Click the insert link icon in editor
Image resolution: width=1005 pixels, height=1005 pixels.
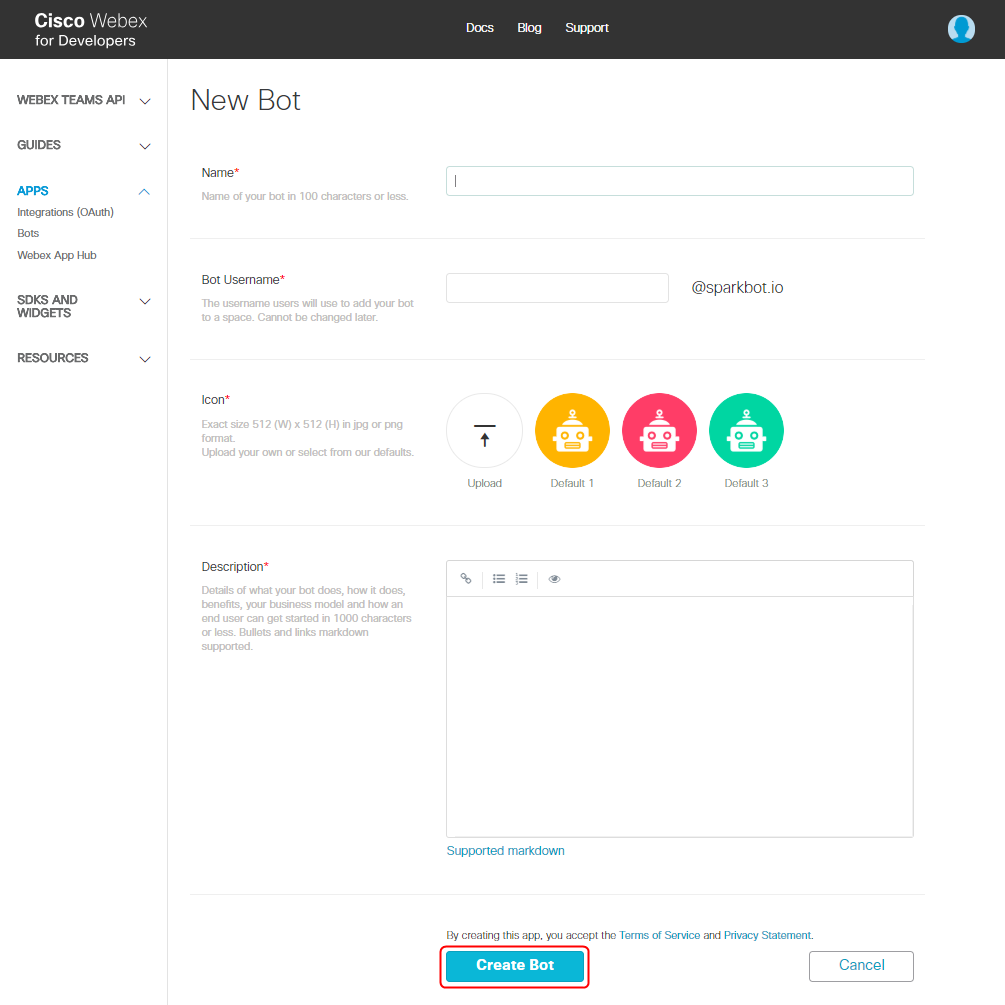pyautogui.click(x=466, y=579)
